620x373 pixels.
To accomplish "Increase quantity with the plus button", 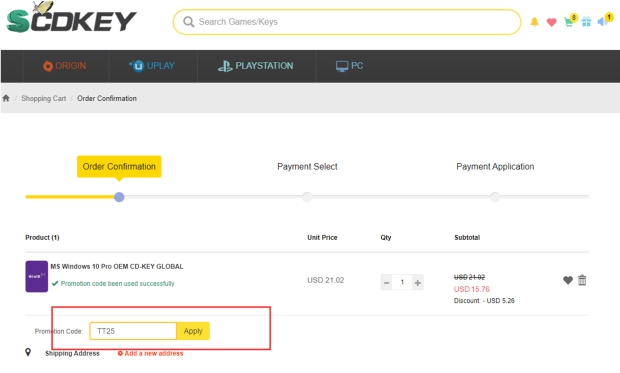I will tap(418, 282).
